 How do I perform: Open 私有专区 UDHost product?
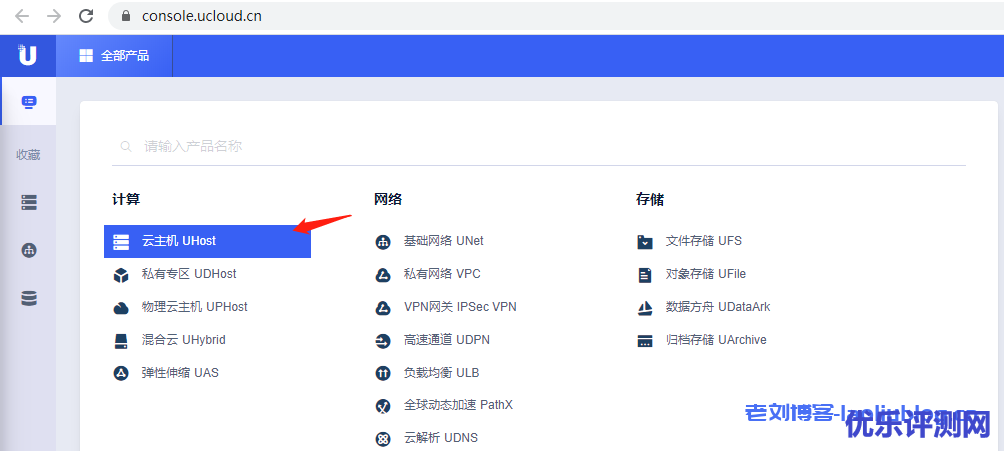coord(189,274)
